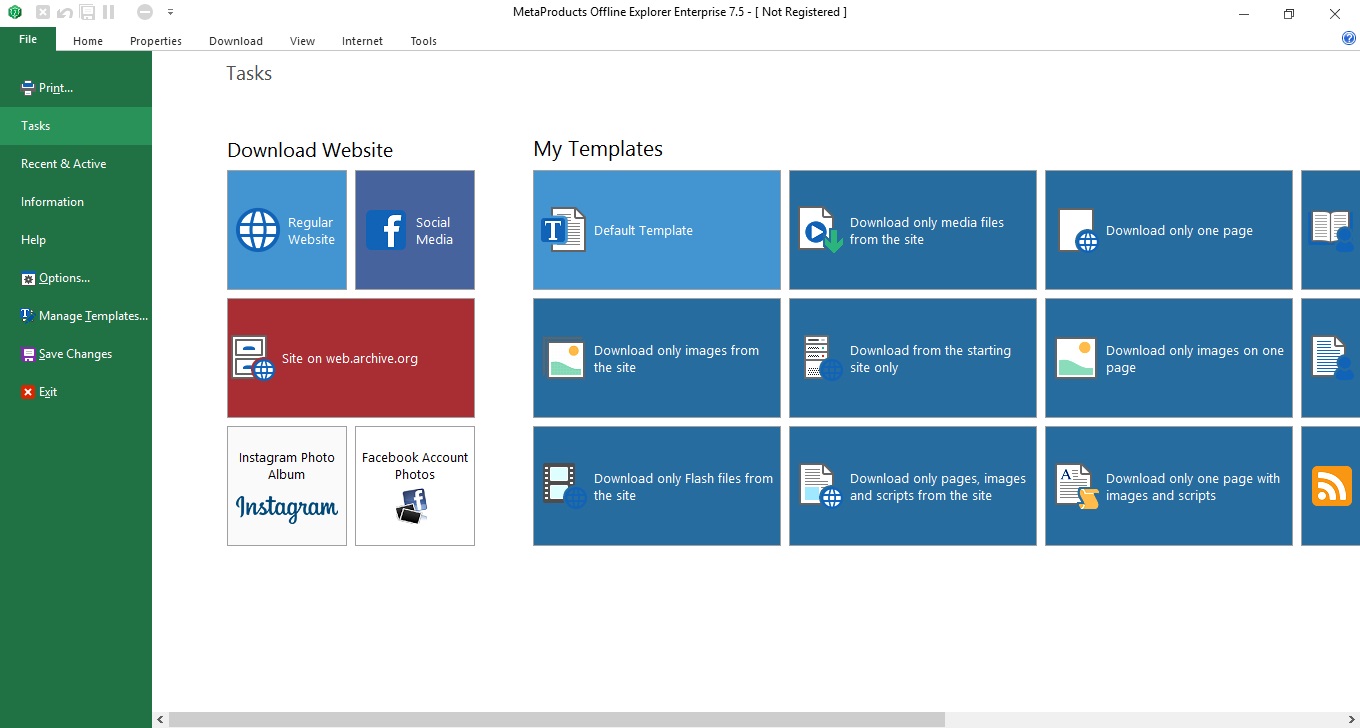This screenshot has height=728, width=1360.
Task: Click the round stop icon in quick access toolbar
Action: [x=145, y=12]
